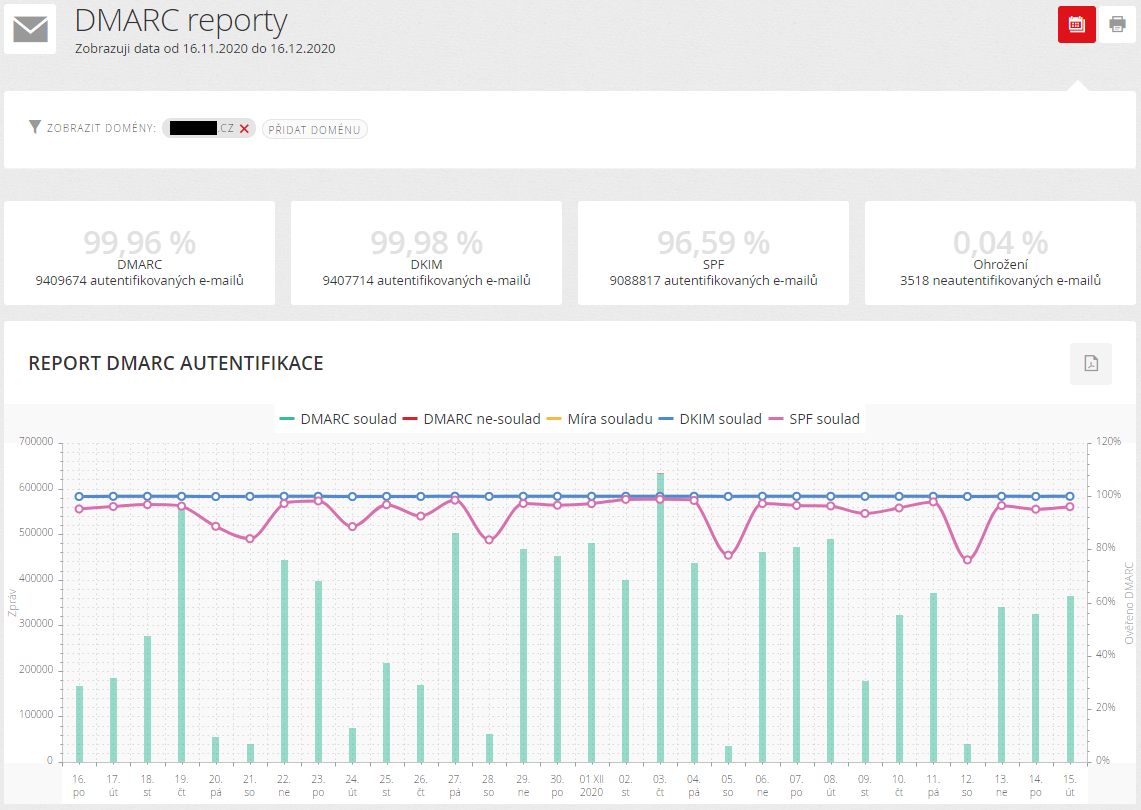Click the bar for 19. čt

(x=182, y=633)
